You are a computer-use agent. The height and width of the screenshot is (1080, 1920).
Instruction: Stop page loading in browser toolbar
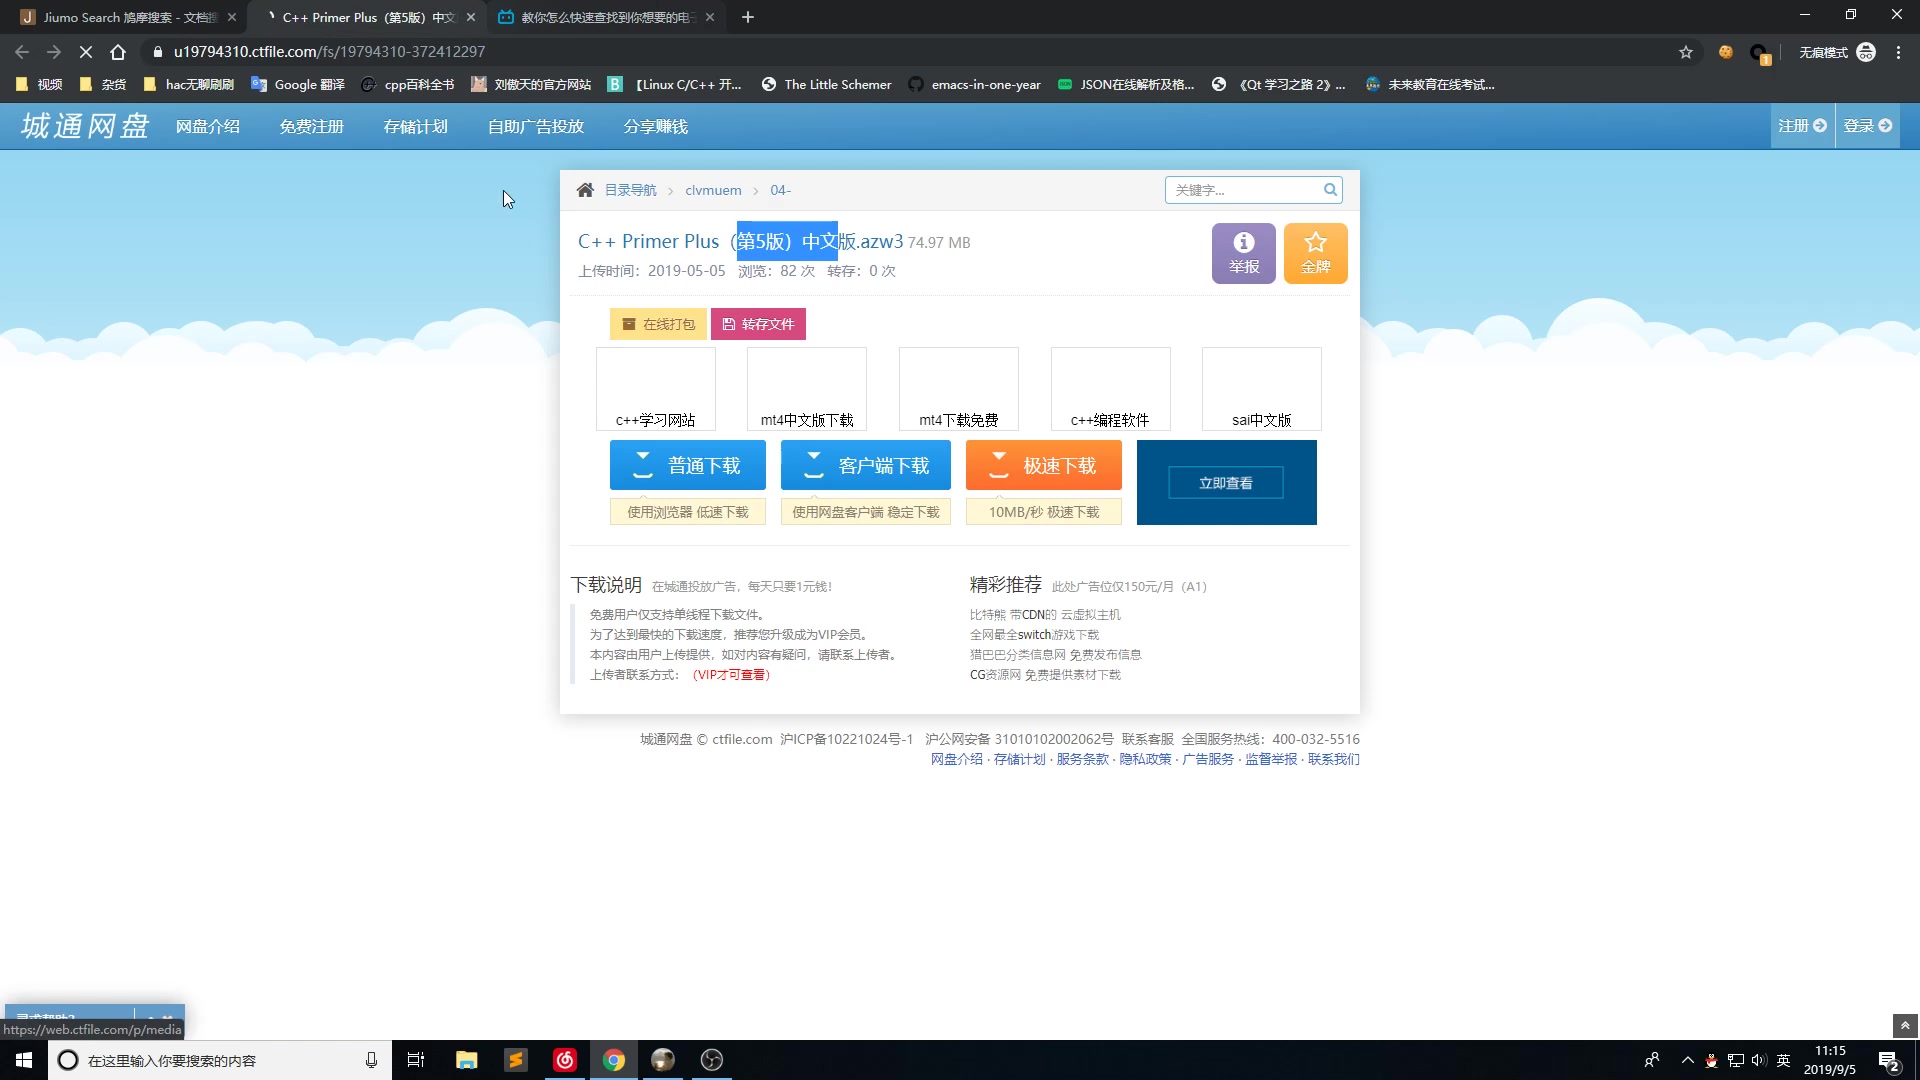tap(86, 52)
